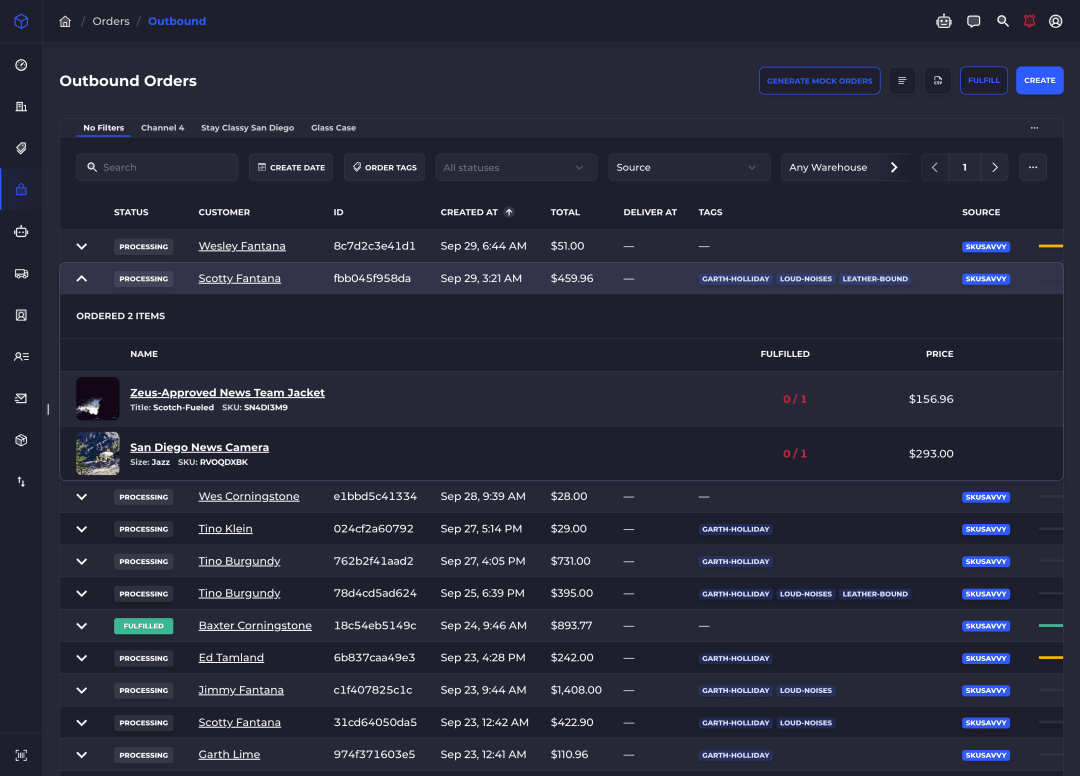Viewport: 1080px width, 776px height.
Task: Click the yellow progress bar on Wesley row
Action: [x=1050, y=247]
